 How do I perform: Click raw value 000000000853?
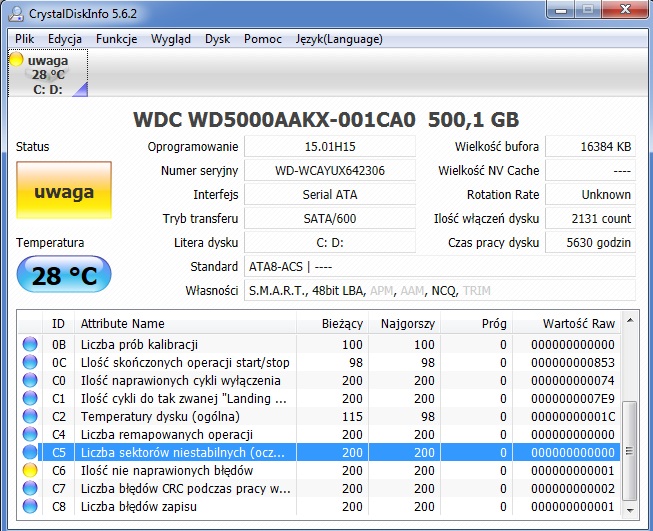pos(573,363)
